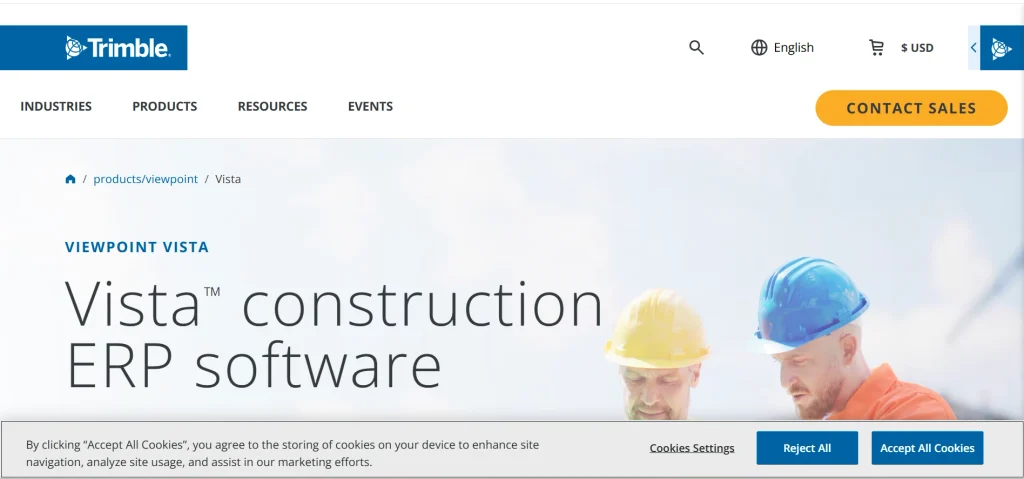Screen dimensions: 1024x479
Task: Open the shopping cart icon
Action: coord(876,48)
